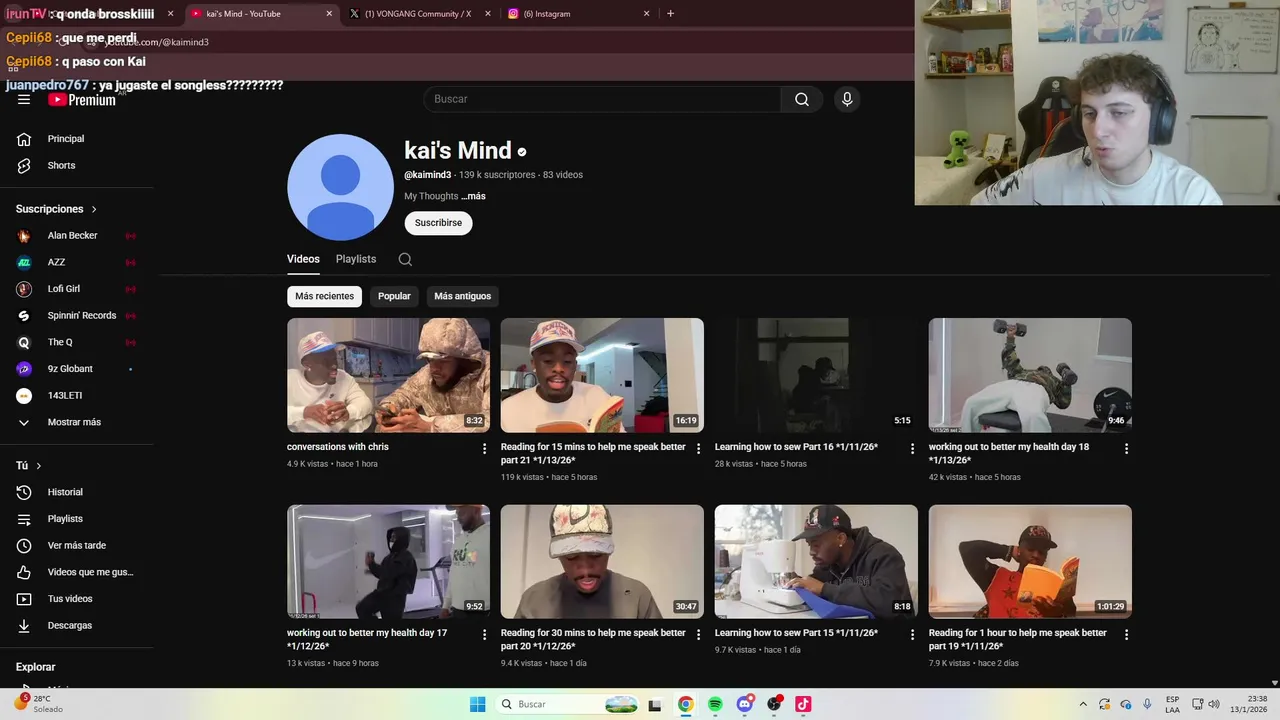Open a new browser tab

(670, 14)
